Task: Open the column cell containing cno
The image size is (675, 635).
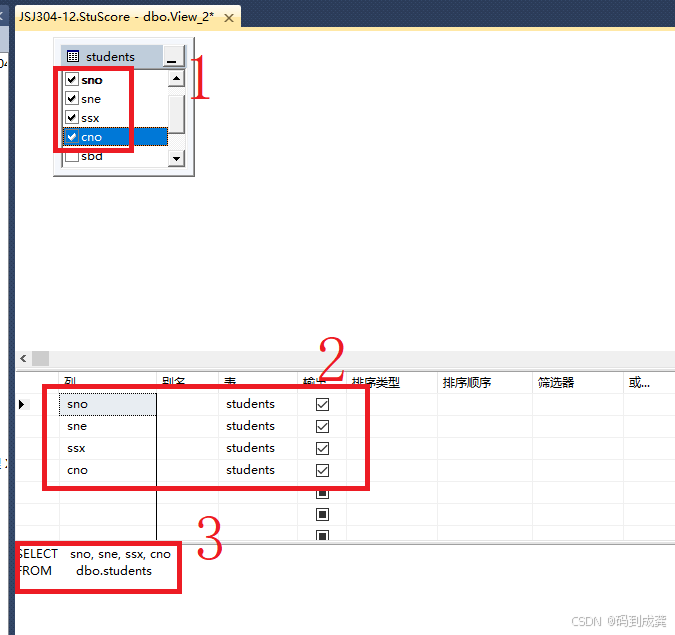Action: (107, 470)
